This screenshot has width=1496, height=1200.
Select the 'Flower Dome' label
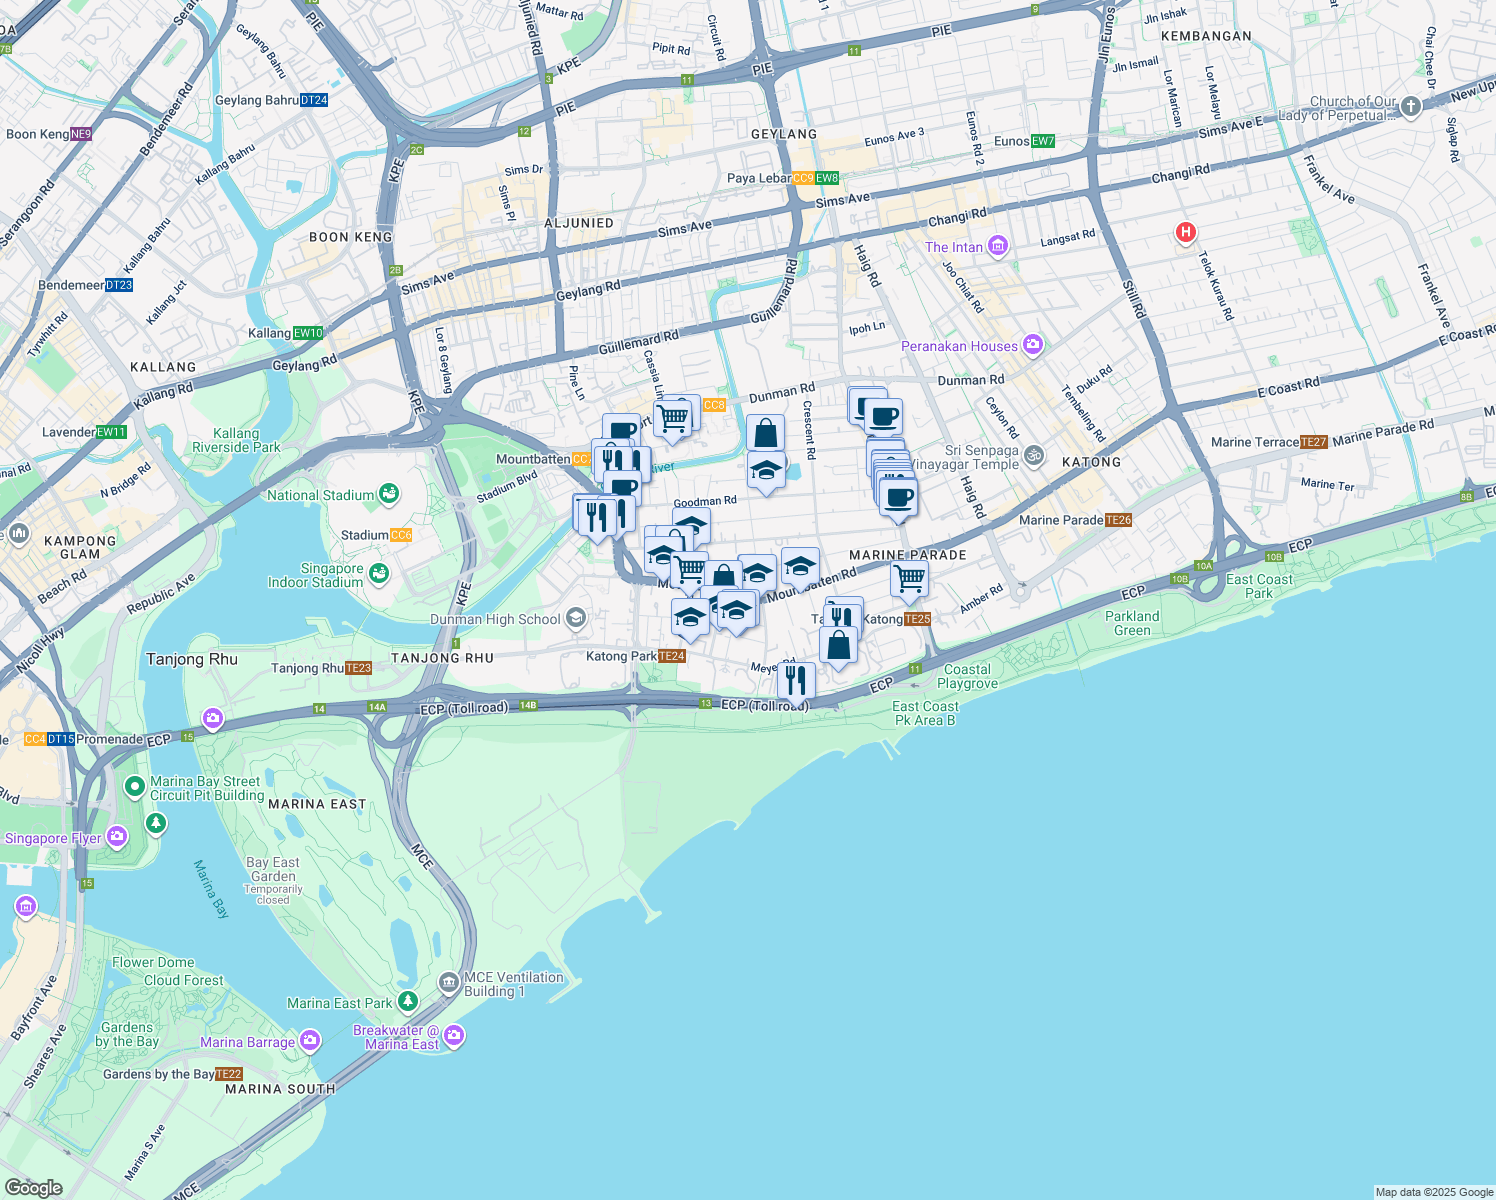[x=153, y=962]
